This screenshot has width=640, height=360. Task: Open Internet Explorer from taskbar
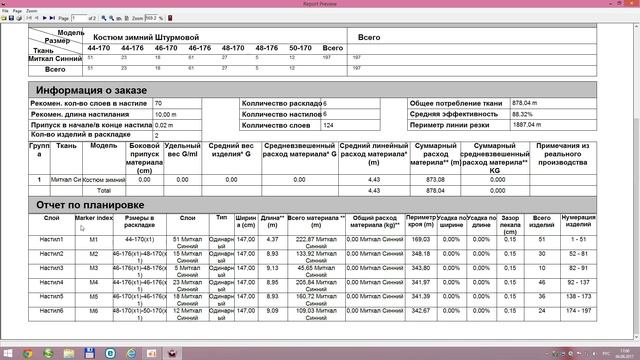point(131,353)
